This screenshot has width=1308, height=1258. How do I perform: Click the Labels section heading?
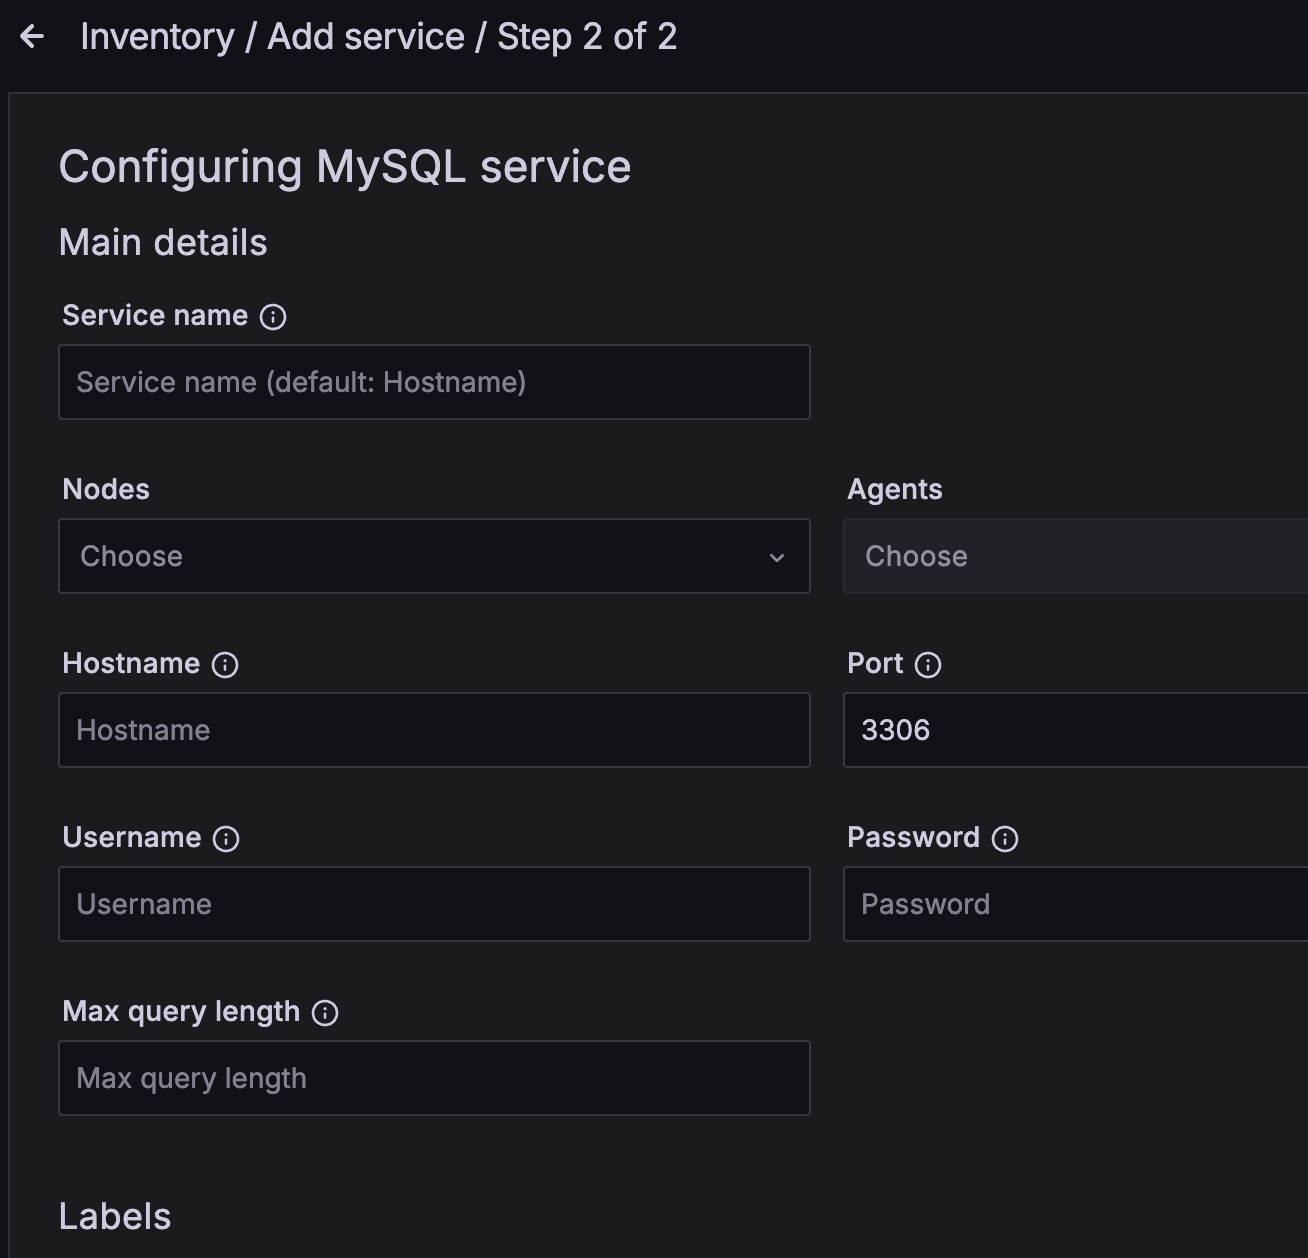115,1217
